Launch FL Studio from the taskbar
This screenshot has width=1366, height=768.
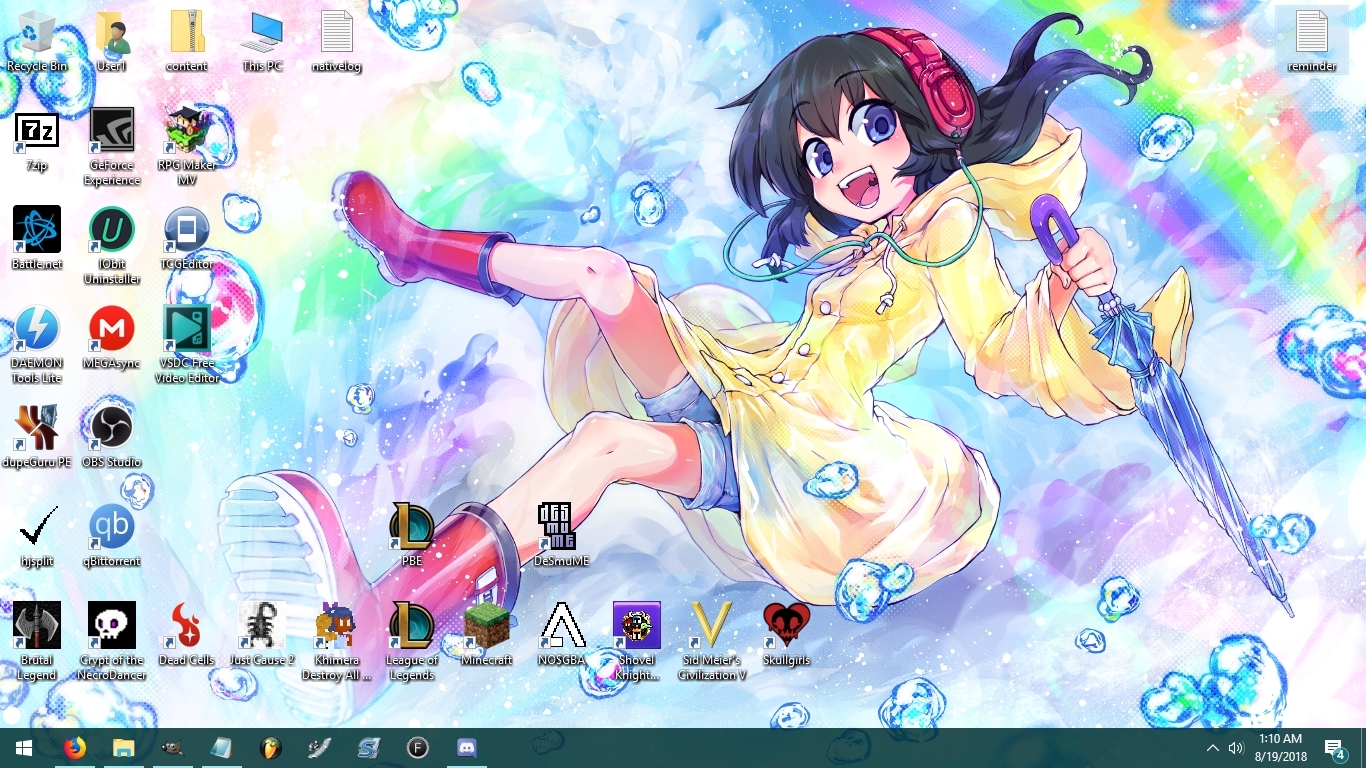click(x=270, y=748)
